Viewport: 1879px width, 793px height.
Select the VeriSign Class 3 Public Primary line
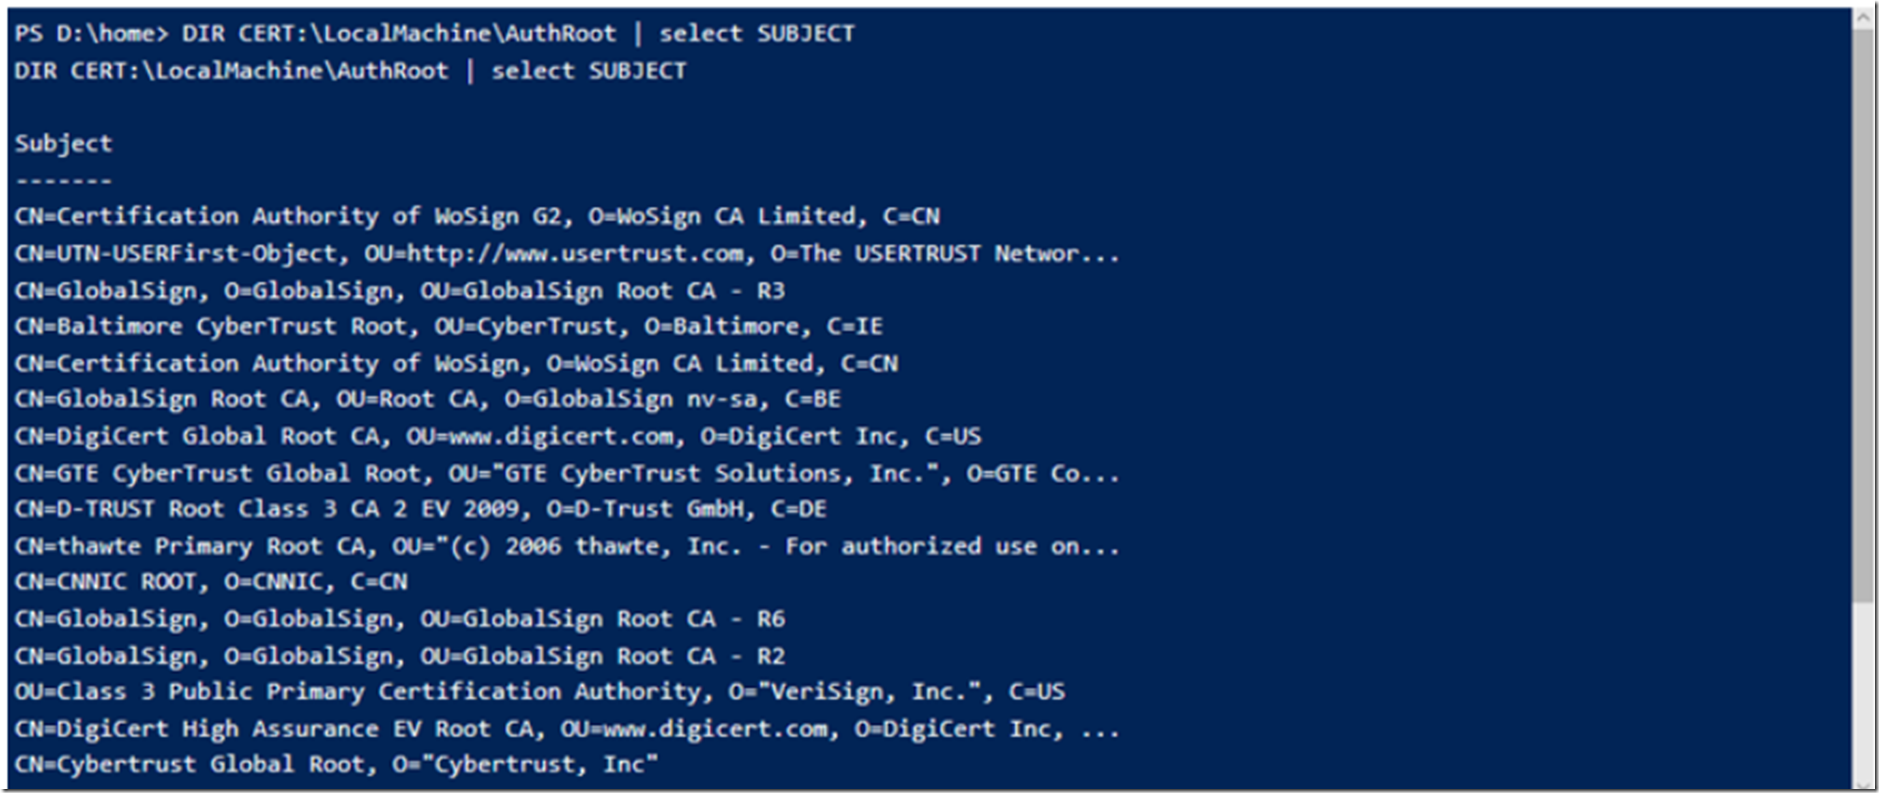pos(540,692)
